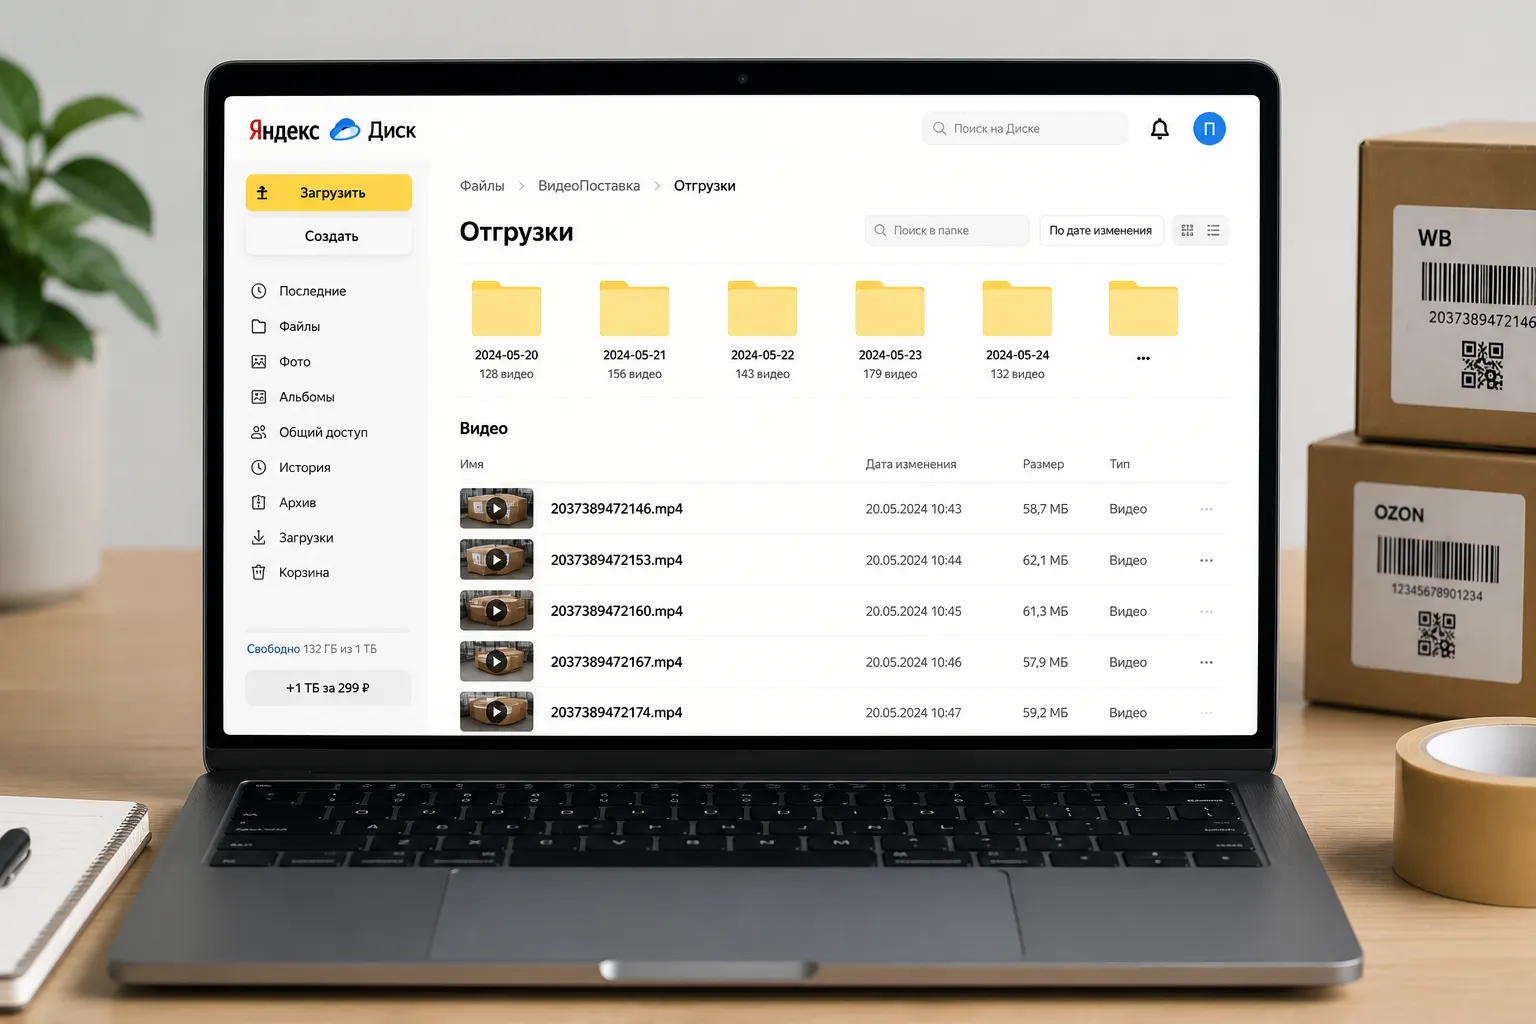Click the date 20.05.2024 10:46
The width and height of the screenshot is (1536, 1024).
[913, 662]
